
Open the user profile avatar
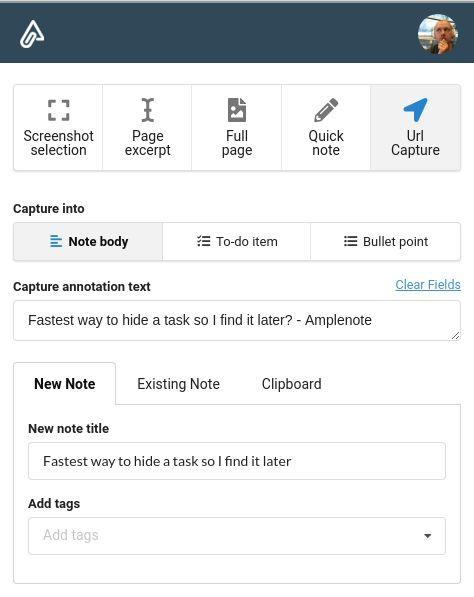(438, 34)
